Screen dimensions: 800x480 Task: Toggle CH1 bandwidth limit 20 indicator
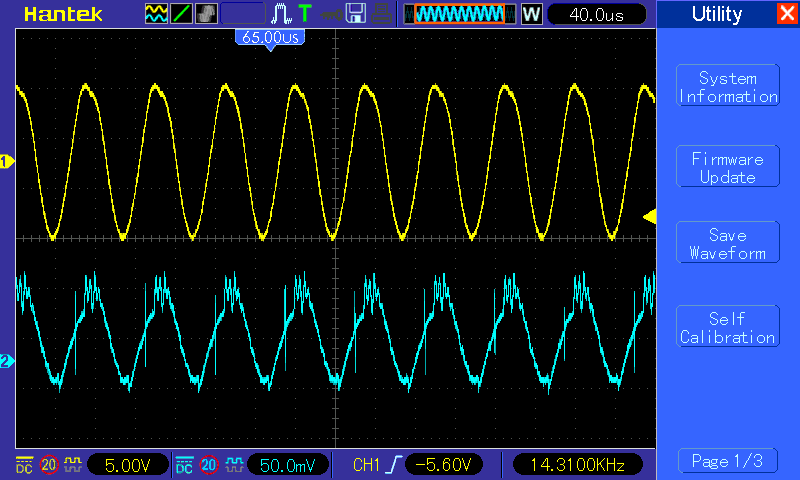(49, 465)
